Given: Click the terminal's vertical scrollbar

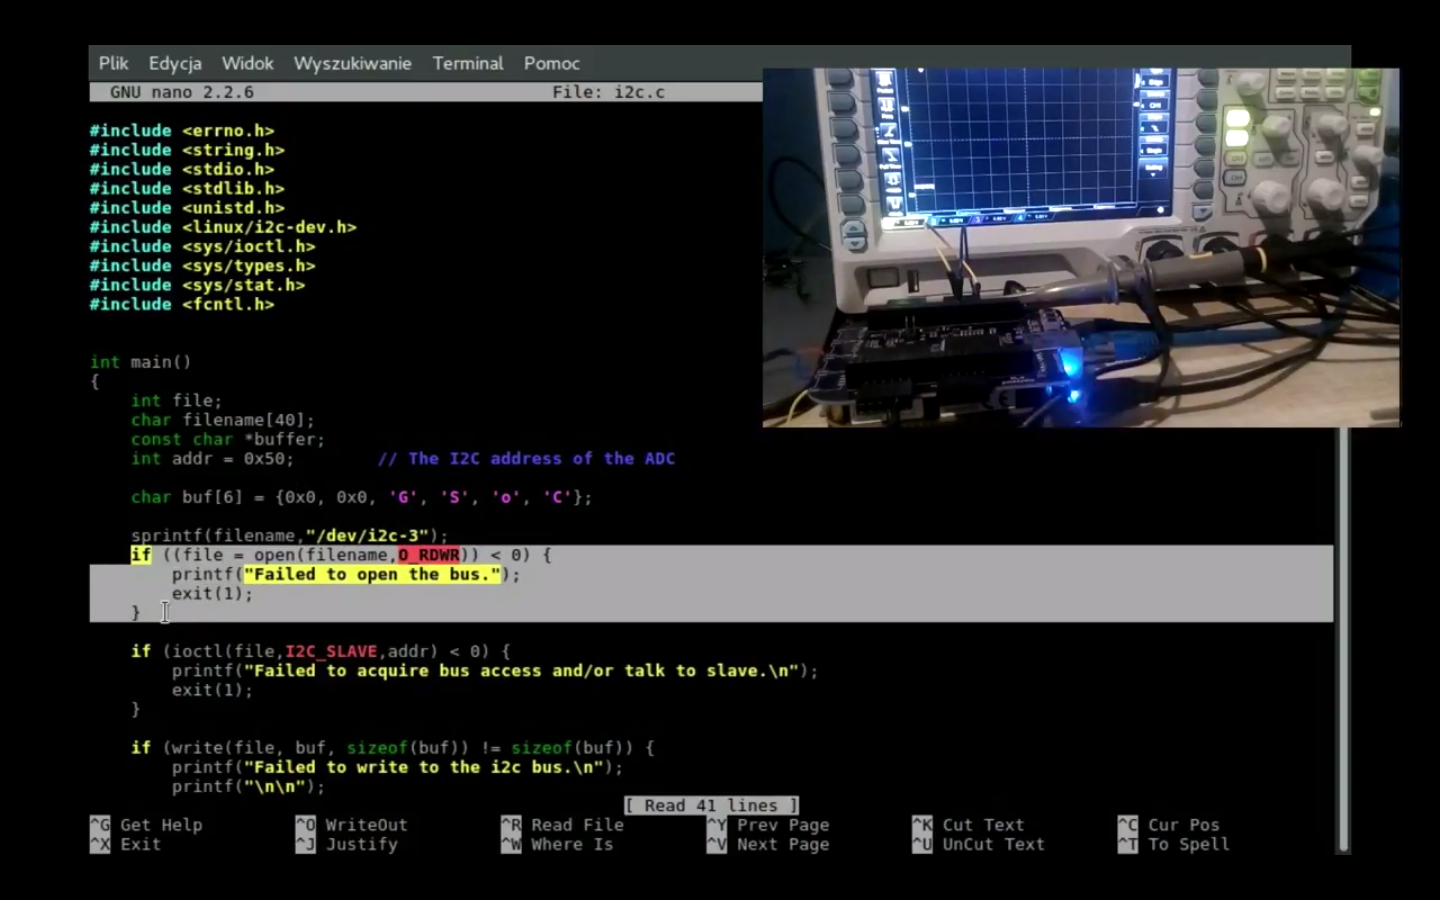Looking at the screenshot, I should pos(1344,640).
